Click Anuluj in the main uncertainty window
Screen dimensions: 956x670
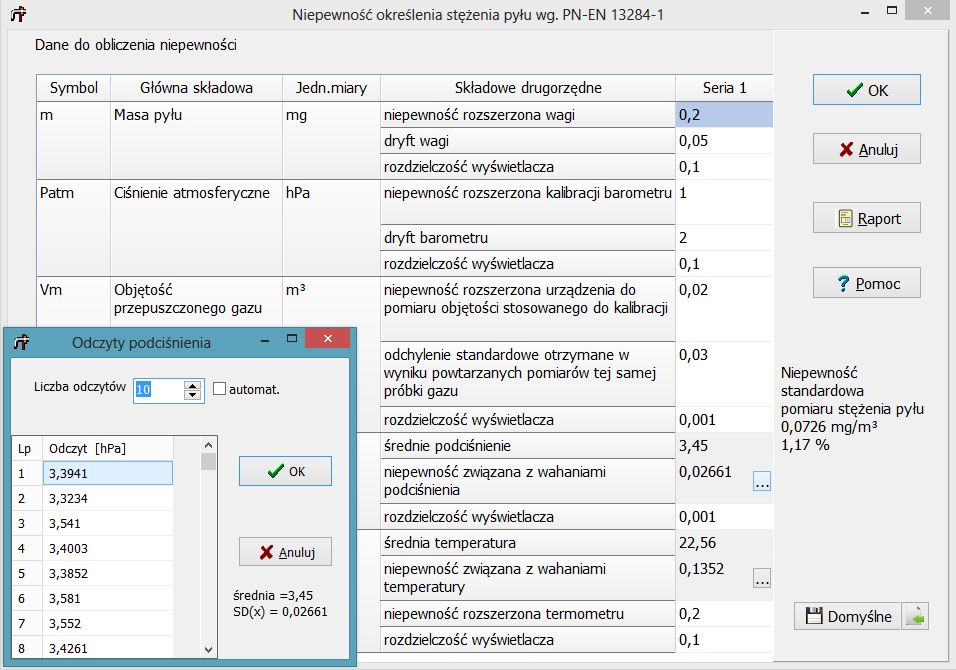coord(866,149)
